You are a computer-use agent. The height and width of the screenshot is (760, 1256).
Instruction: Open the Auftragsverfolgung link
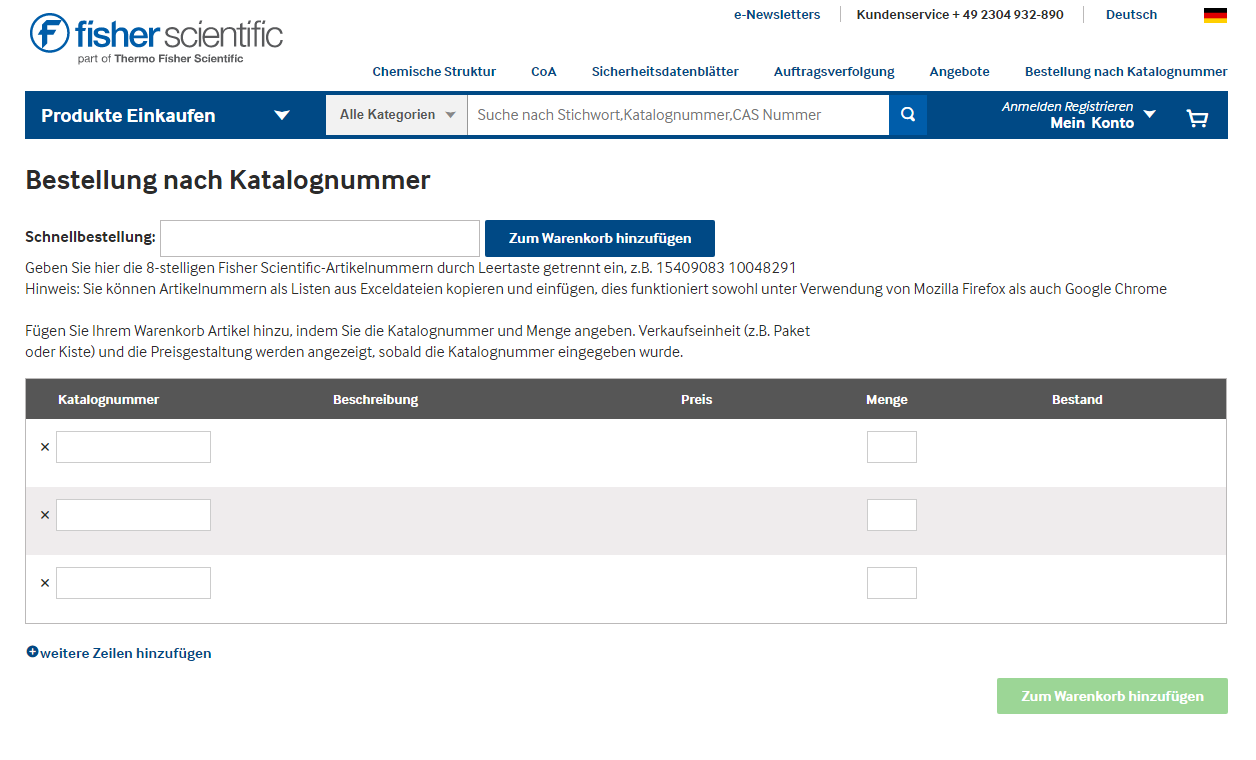(834, 71)
